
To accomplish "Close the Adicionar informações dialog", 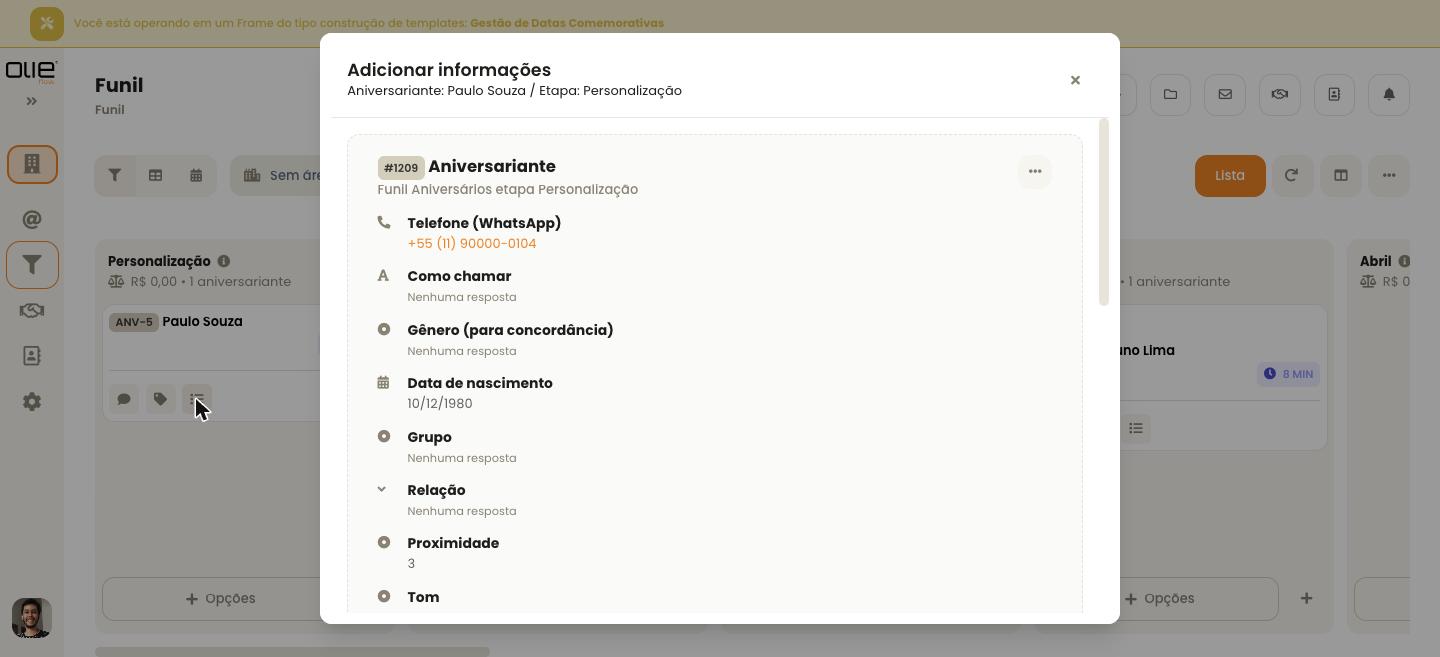I will pos(1075,80).
